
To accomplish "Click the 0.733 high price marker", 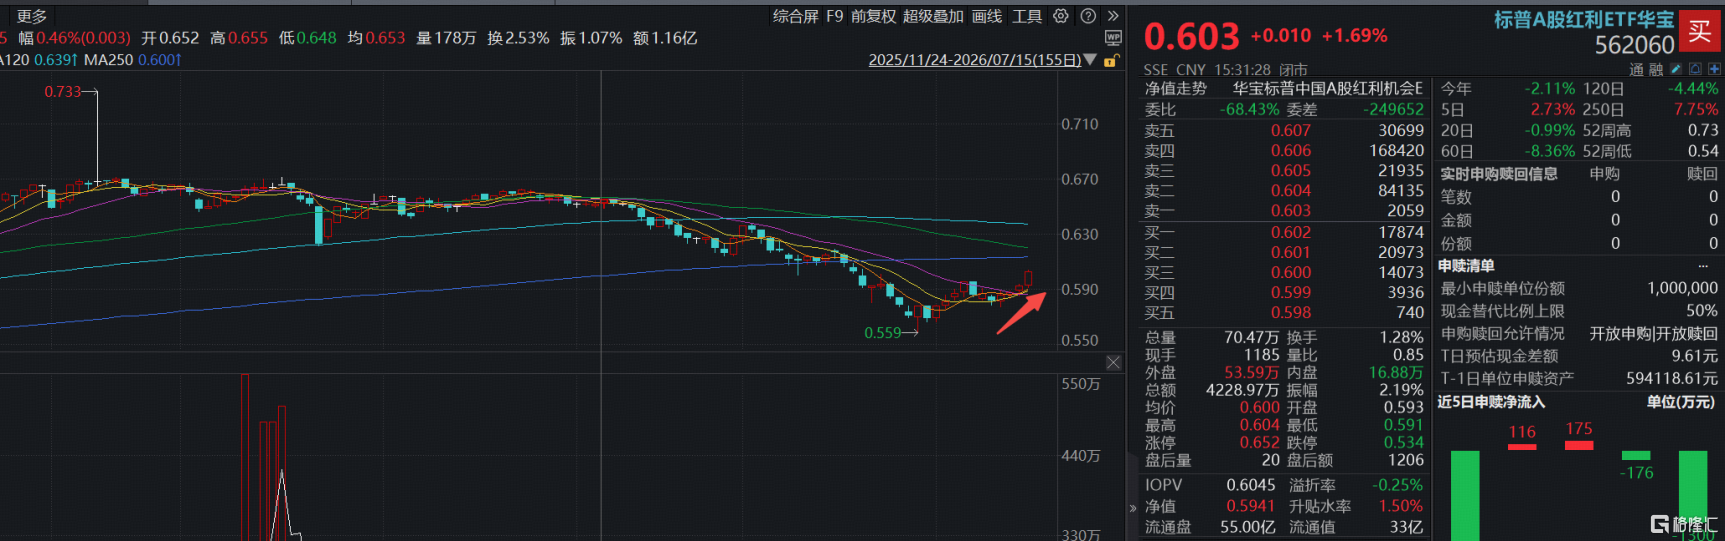I will (63, 92).
